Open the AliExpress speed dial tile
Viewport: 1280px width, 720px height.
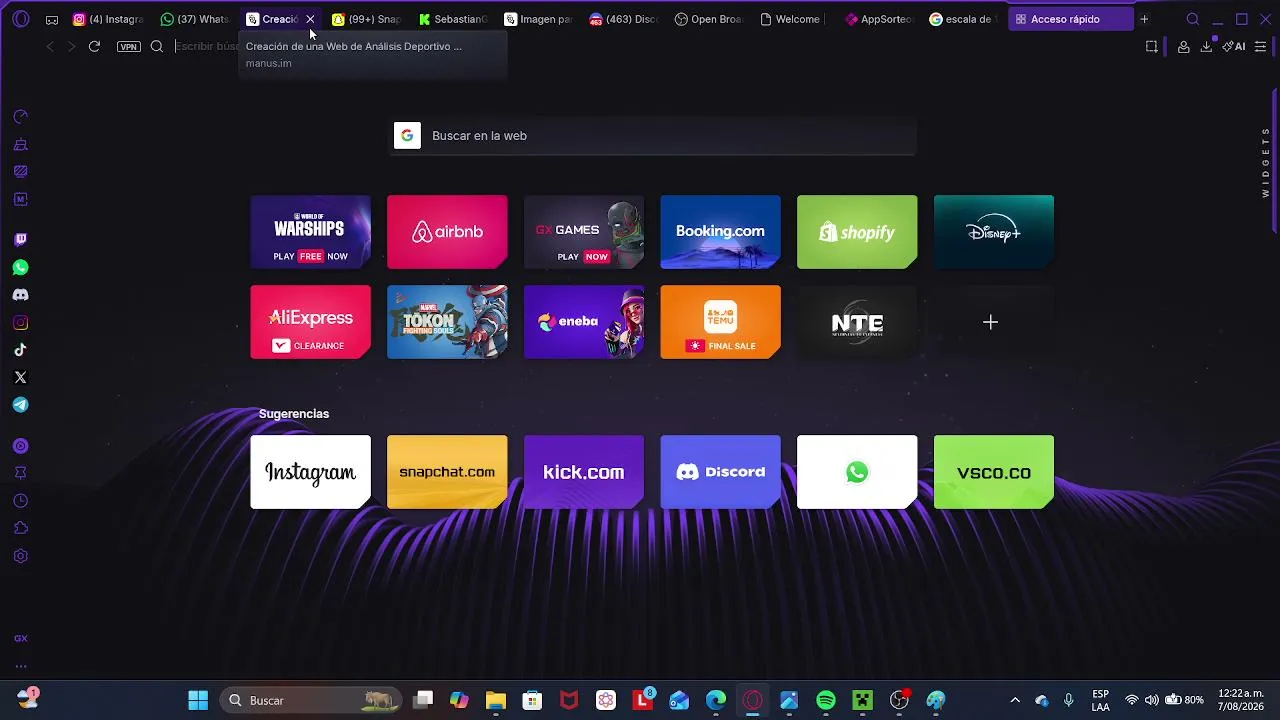point(310,322)
